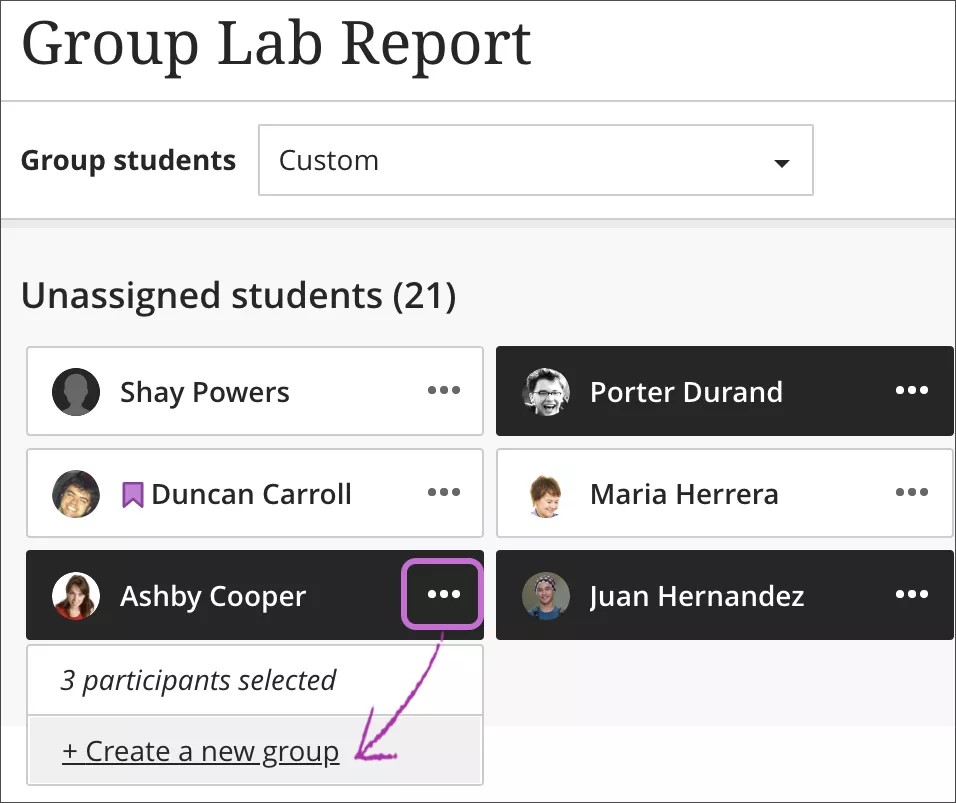Open Shay Powers' options menu
Image resolution: width=956 pixels, height=803 pixels.
point(443,392)
